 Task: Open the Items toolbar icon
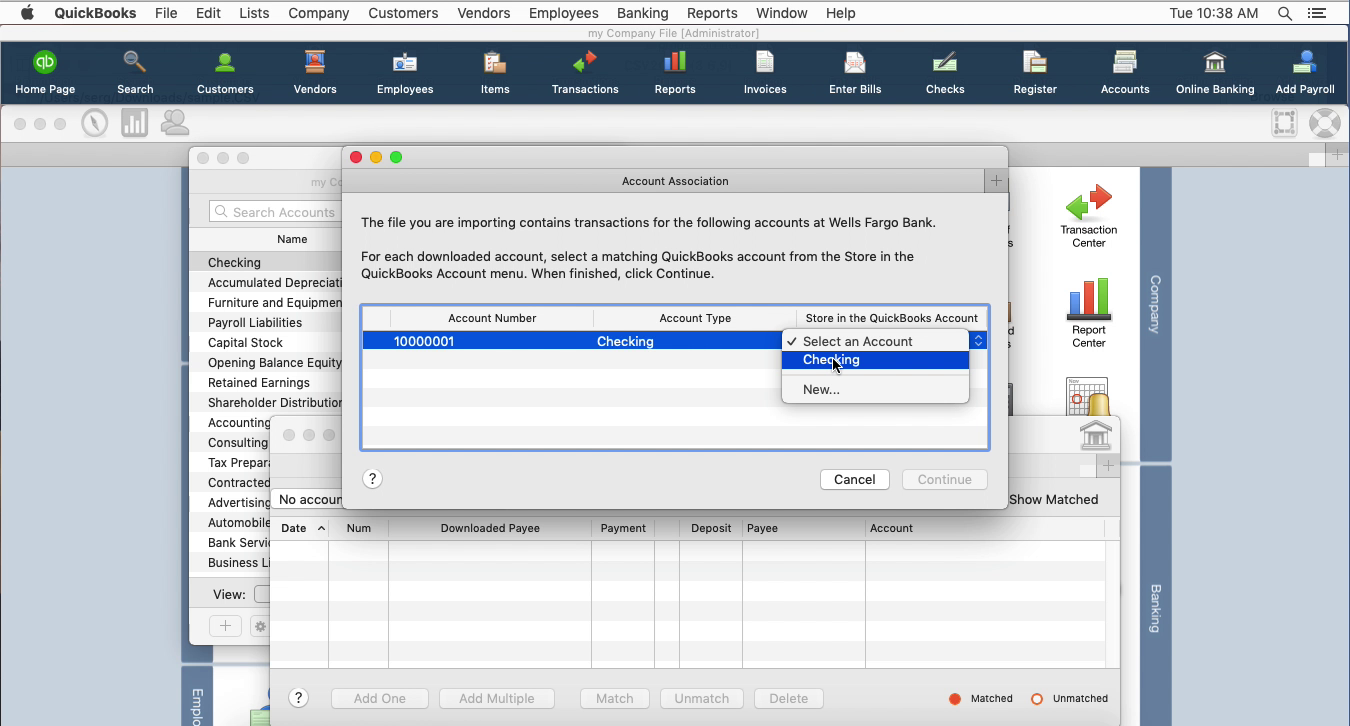tap(495, 73)
